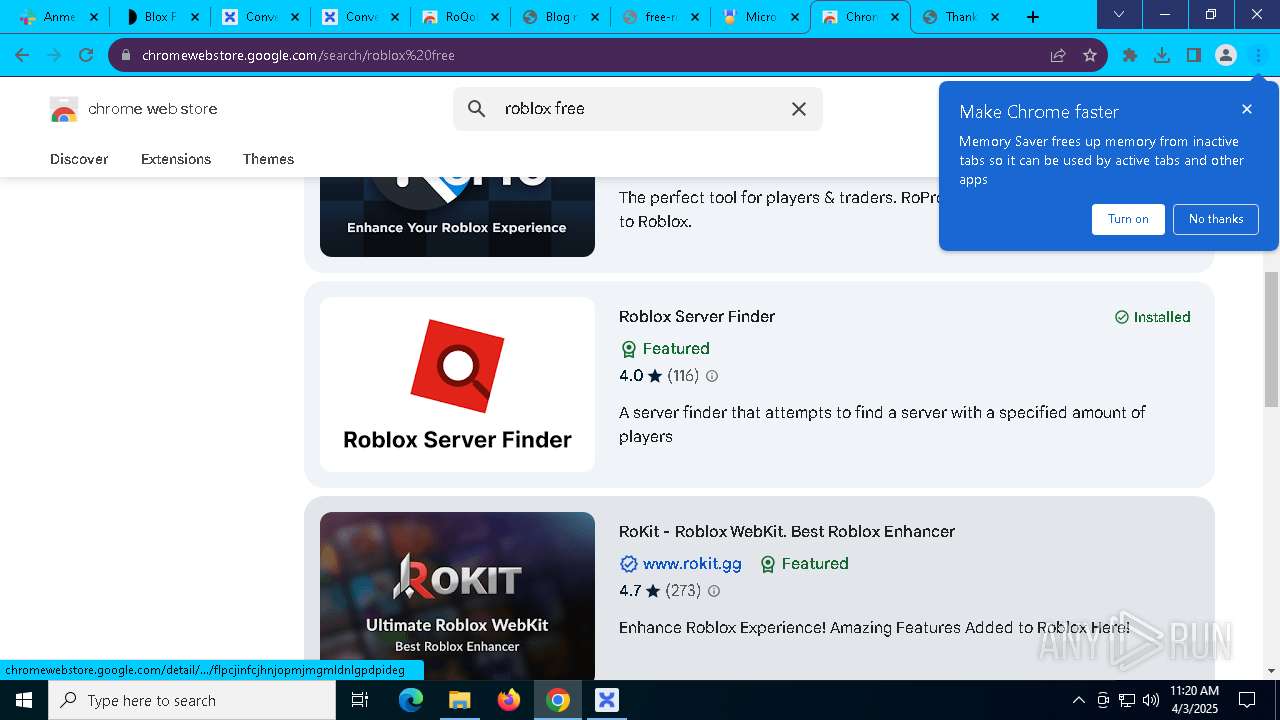Clear the 'roblox free' search text
Screen dimensions: 1280x720
(799, 108)
